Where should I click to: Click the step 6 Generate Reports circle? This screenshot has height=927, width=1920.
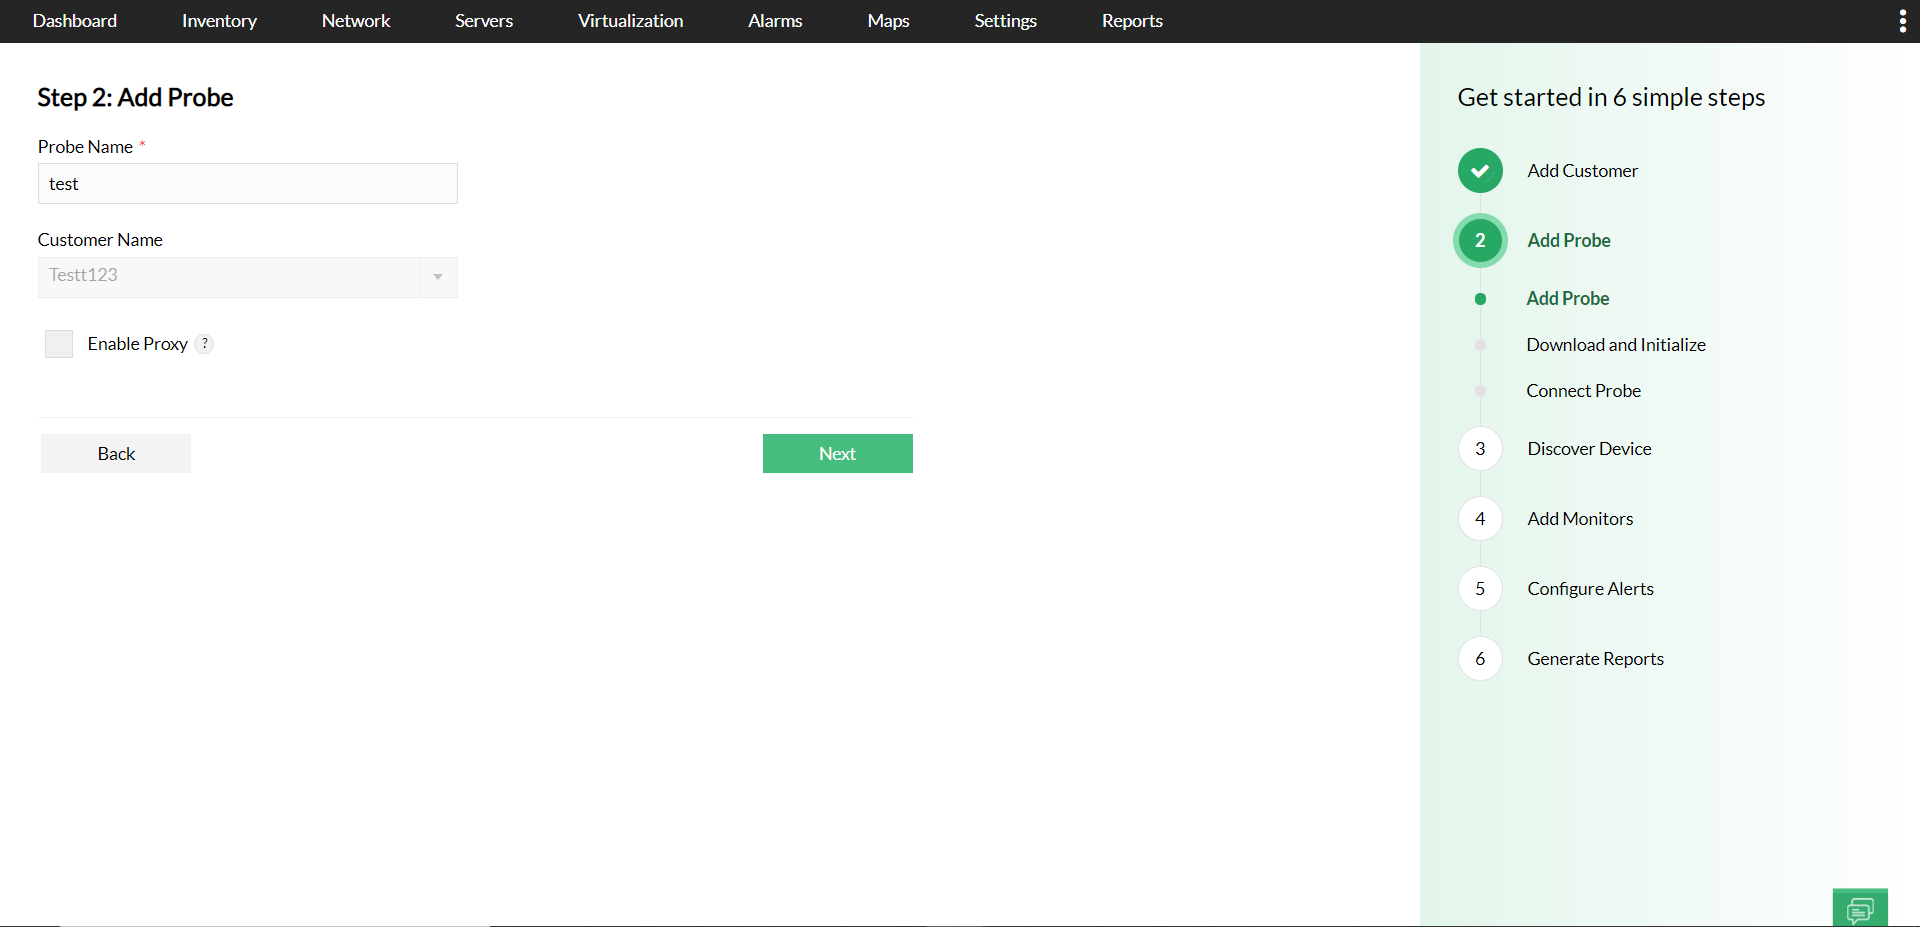click(1480, 658)
